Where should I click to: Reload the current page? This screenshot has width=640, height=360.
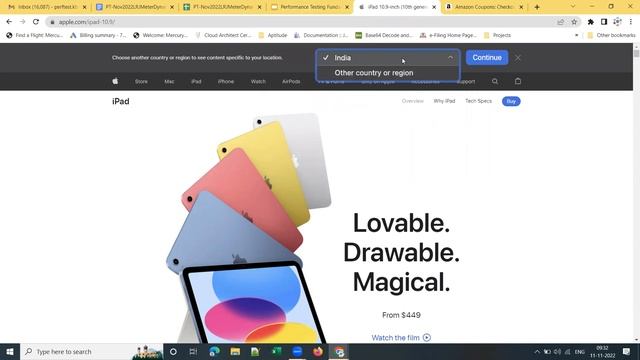pyautogui.click(x=36, y=22)
